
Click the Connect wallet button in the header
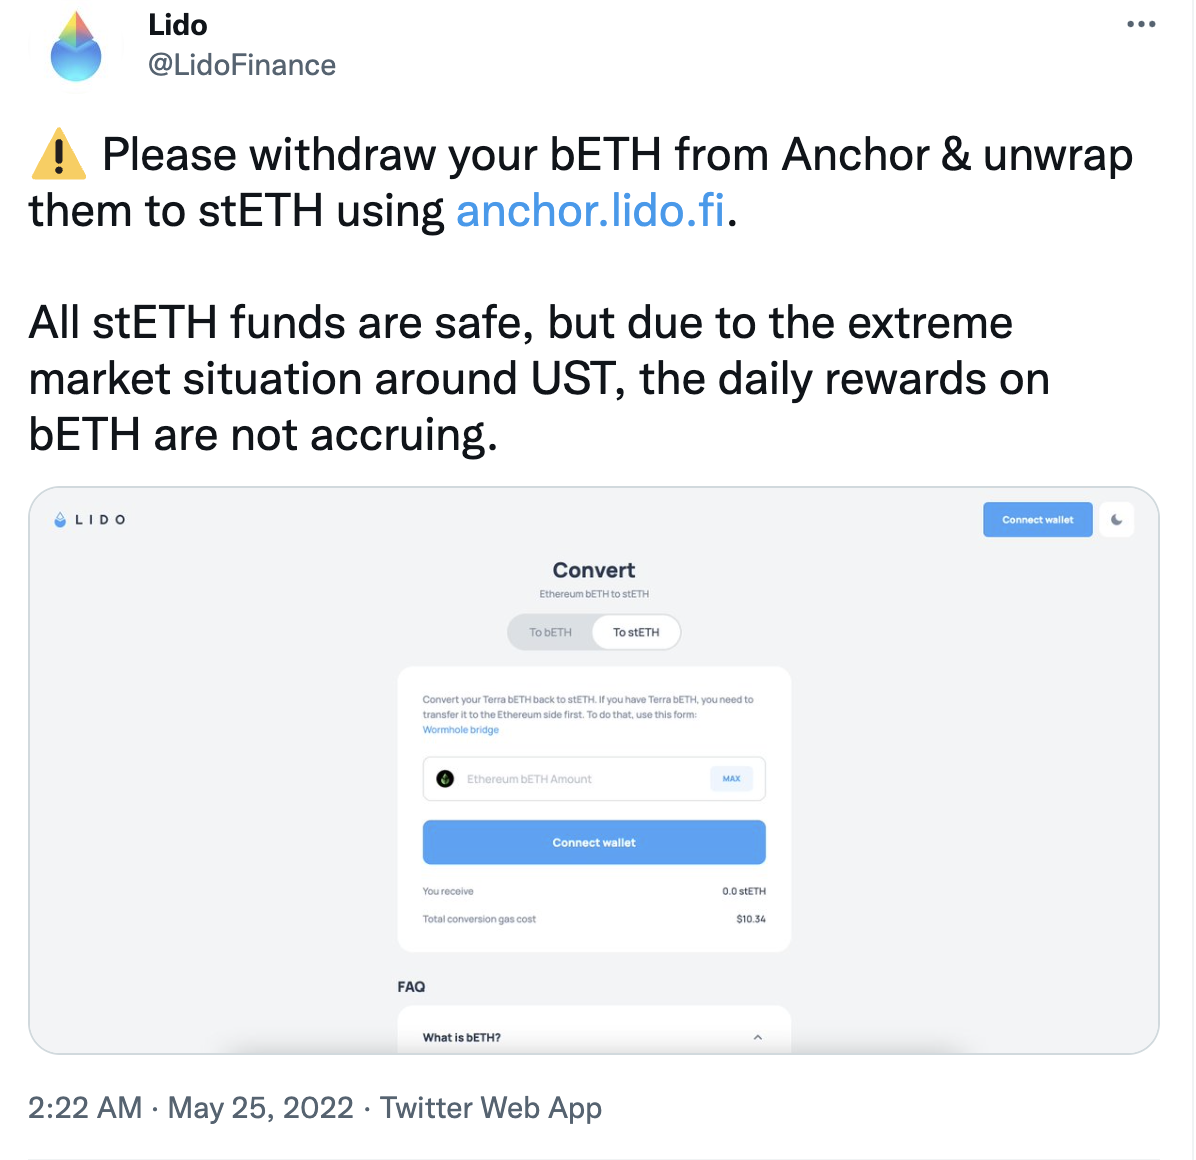pos(1037,519)
